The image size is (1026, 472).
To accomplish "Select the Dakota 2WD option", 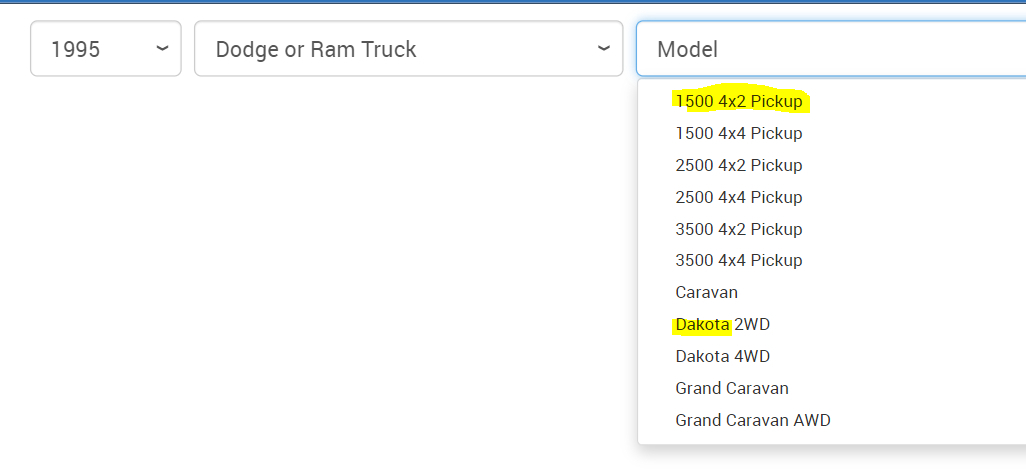I will (x=722, y=324).
